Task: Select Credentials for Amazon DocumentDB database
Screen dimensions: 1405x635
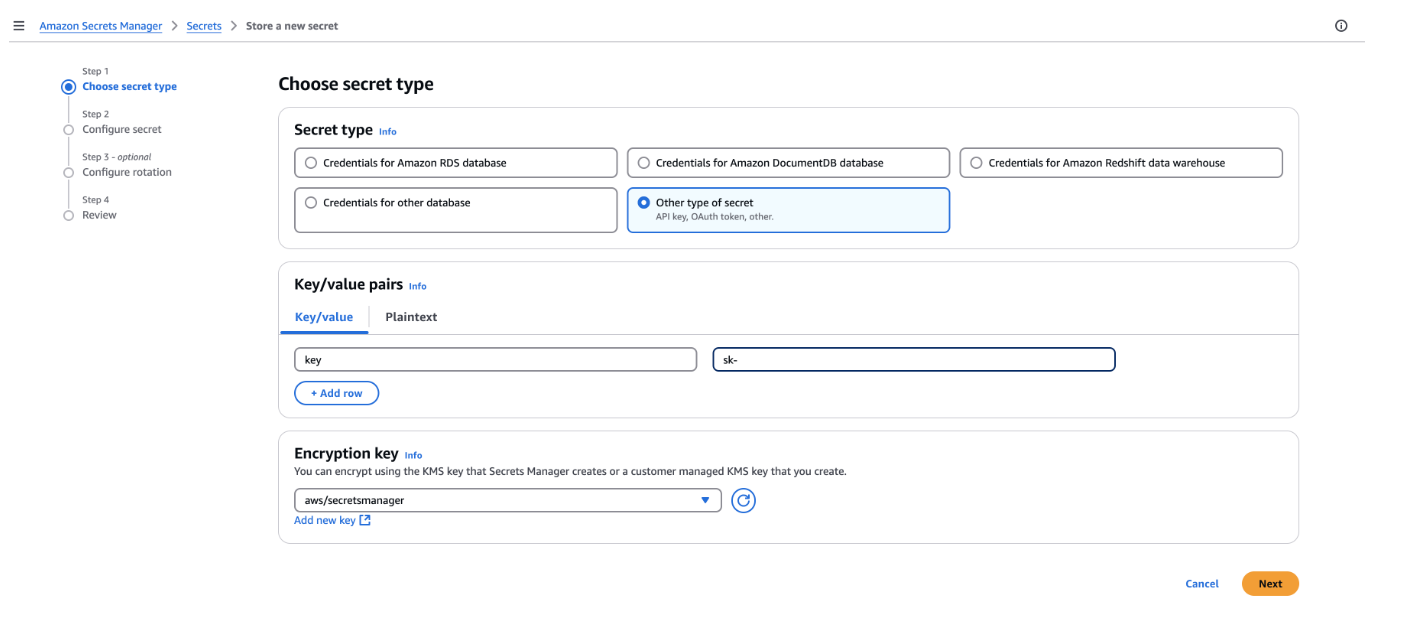Action: click(788, 163)
